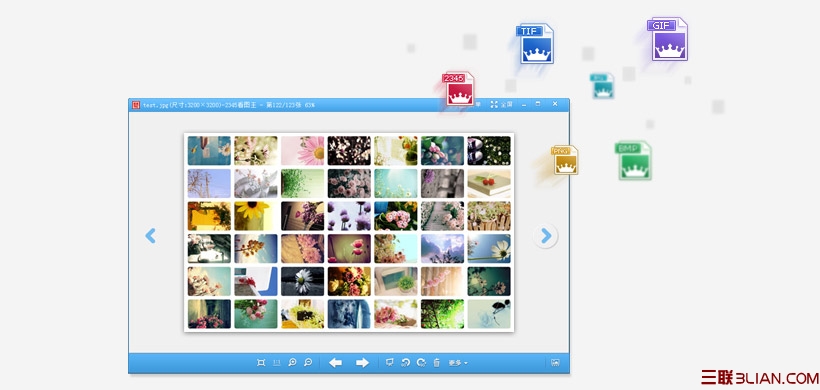Go to next image with toolbar right arrow
The width and height of the screenshot is (820, 390).
pos(362,363)
